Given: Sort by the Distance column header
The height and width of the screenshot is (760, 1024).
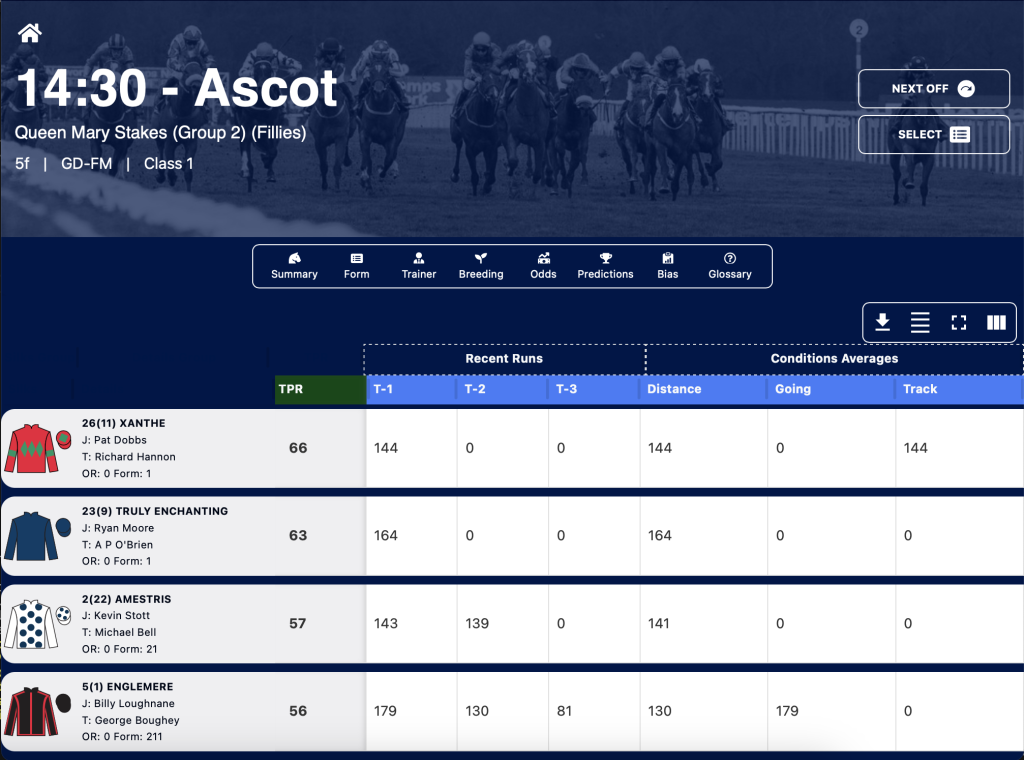Looking at the screenshot, I should (x=703, y=389).
